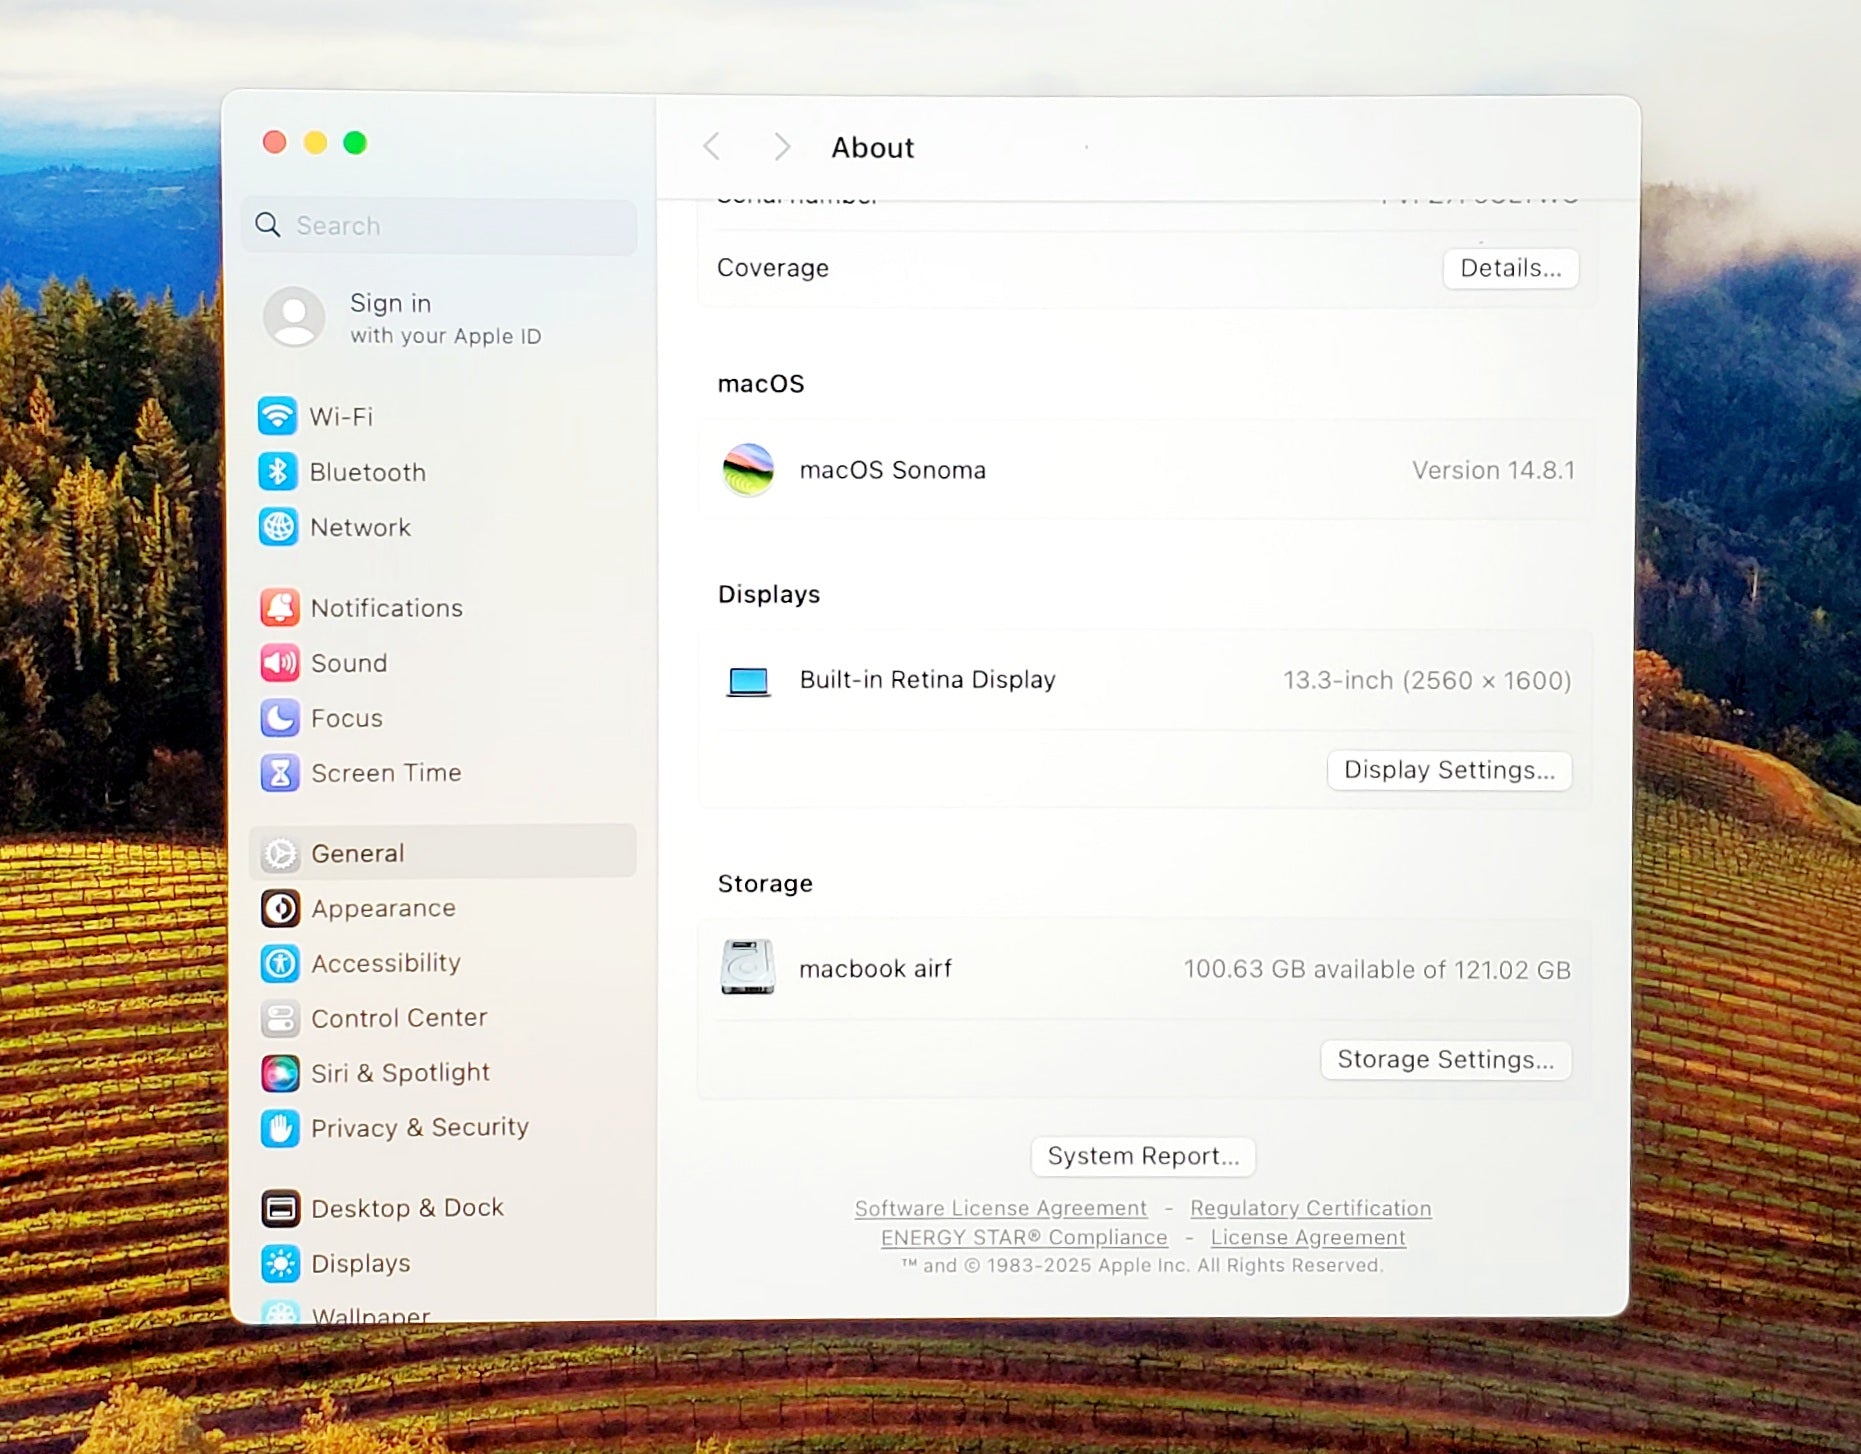The height and width of the screenshot is (1454, 1861).
Task: Select the Focus moon icon
Action: pos(280,718)
